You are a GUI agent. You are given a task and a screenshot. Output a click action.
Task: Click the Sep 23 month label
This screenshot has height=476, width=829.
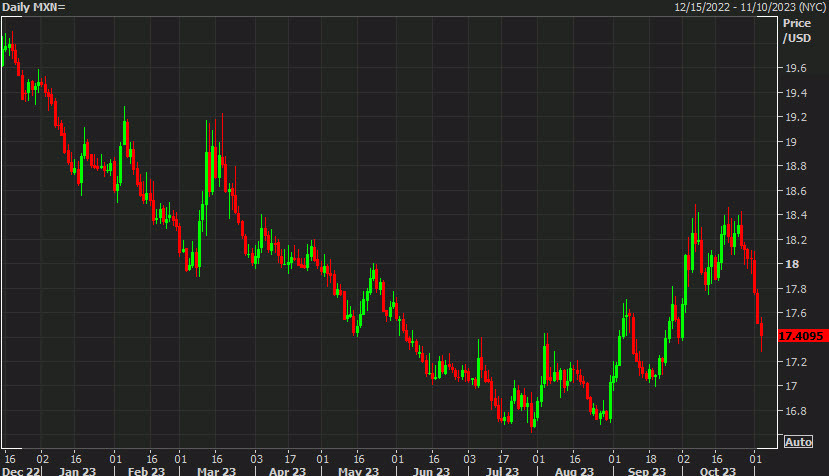pos(647,471)
